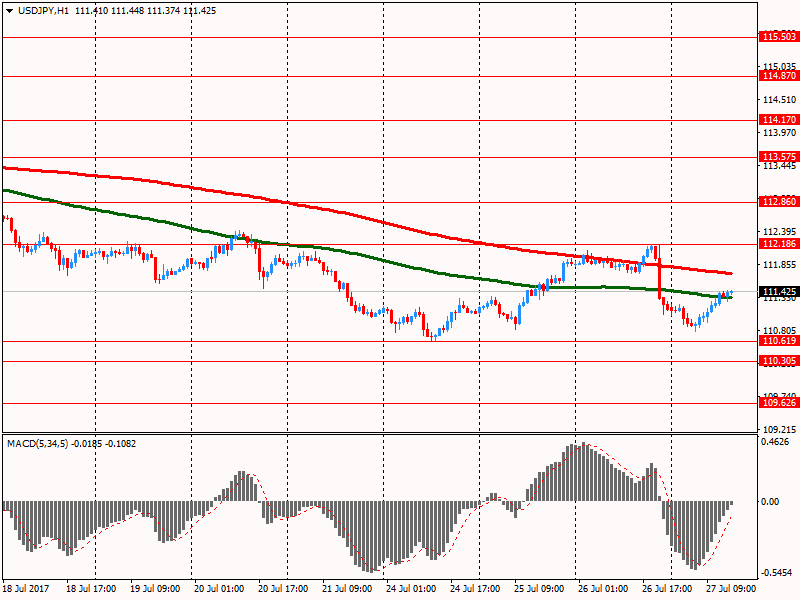This screenshot has width=800, height=600.
Task: Select the 110.619 price level label
Action: pyautogui.click(x=779, y=341)
